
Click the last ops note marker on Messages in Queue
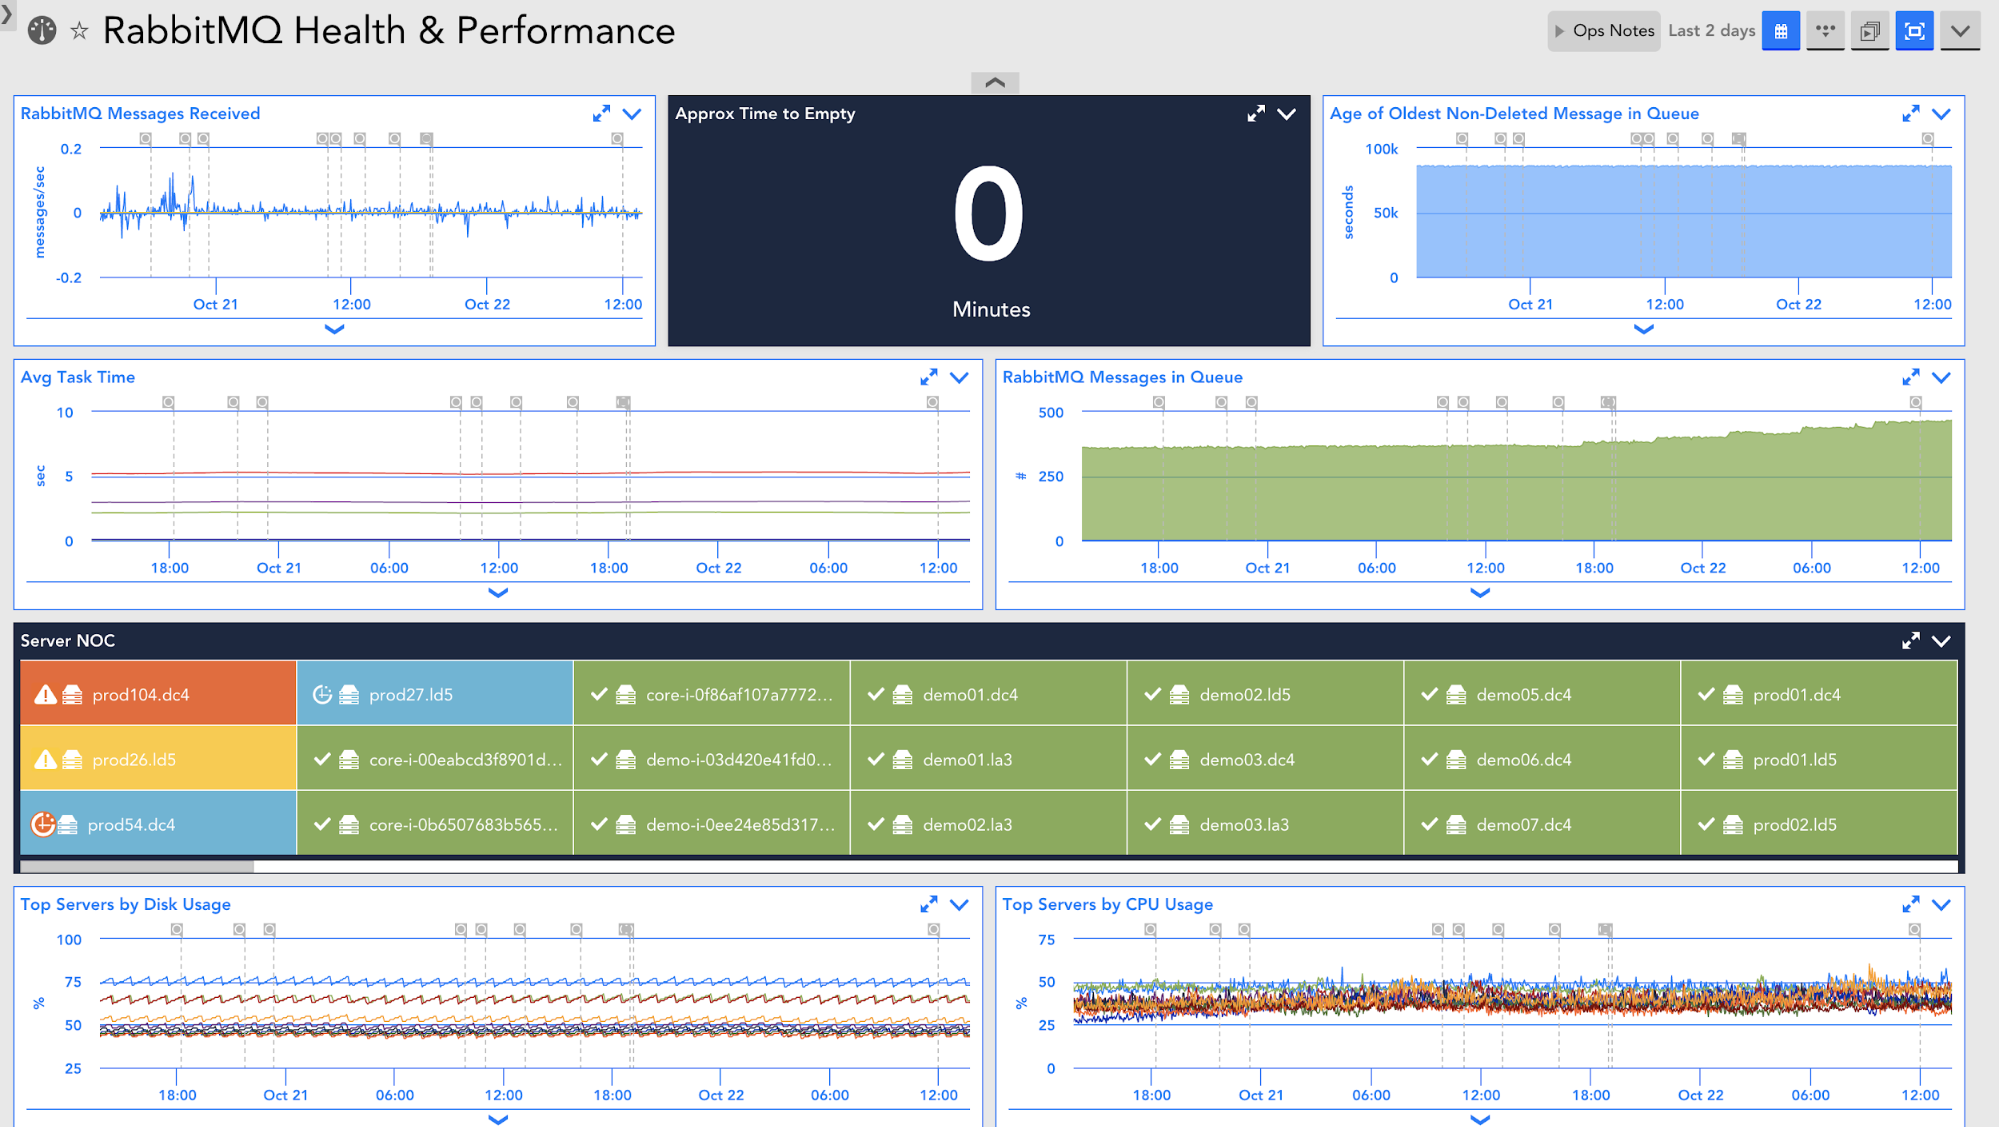[x=1915, y=402]
